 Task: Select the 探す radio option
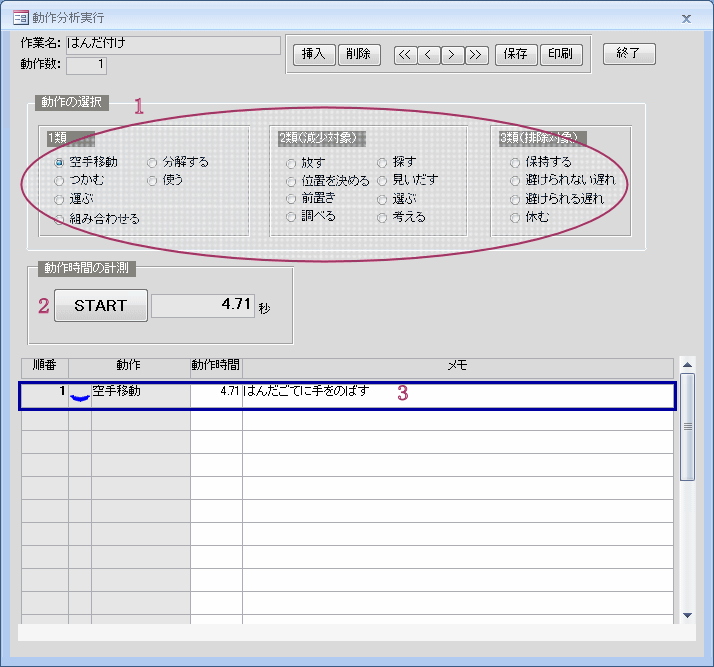tap(382, 163)
